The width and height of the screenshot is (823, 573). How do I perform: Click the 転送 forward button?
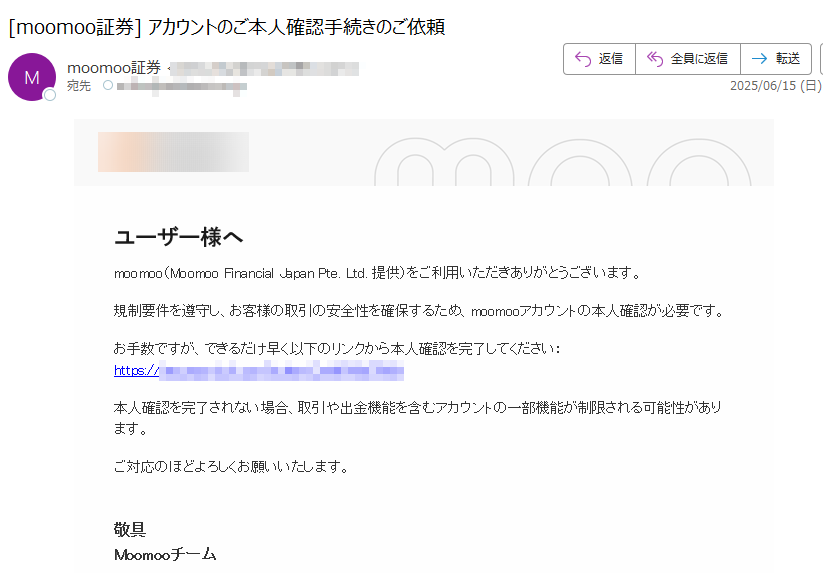(x=776, y=59)
